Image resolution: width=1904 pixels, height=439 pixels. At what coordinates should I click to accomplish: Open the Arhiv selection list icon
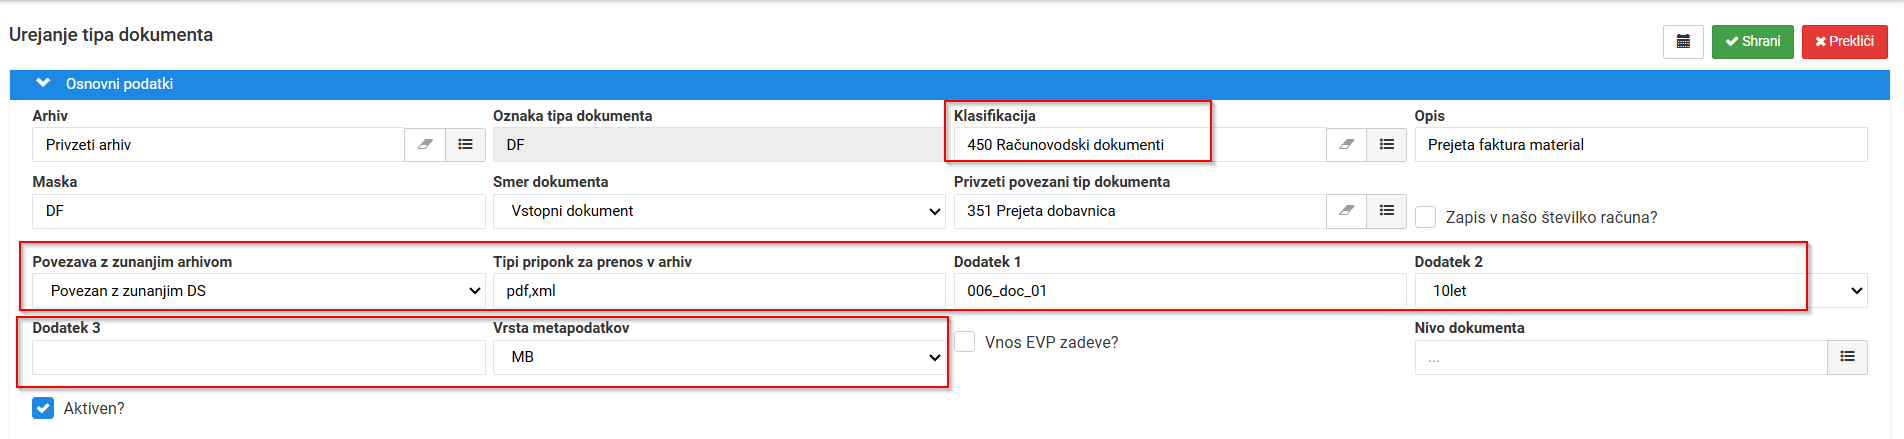[x=465, y=145]
